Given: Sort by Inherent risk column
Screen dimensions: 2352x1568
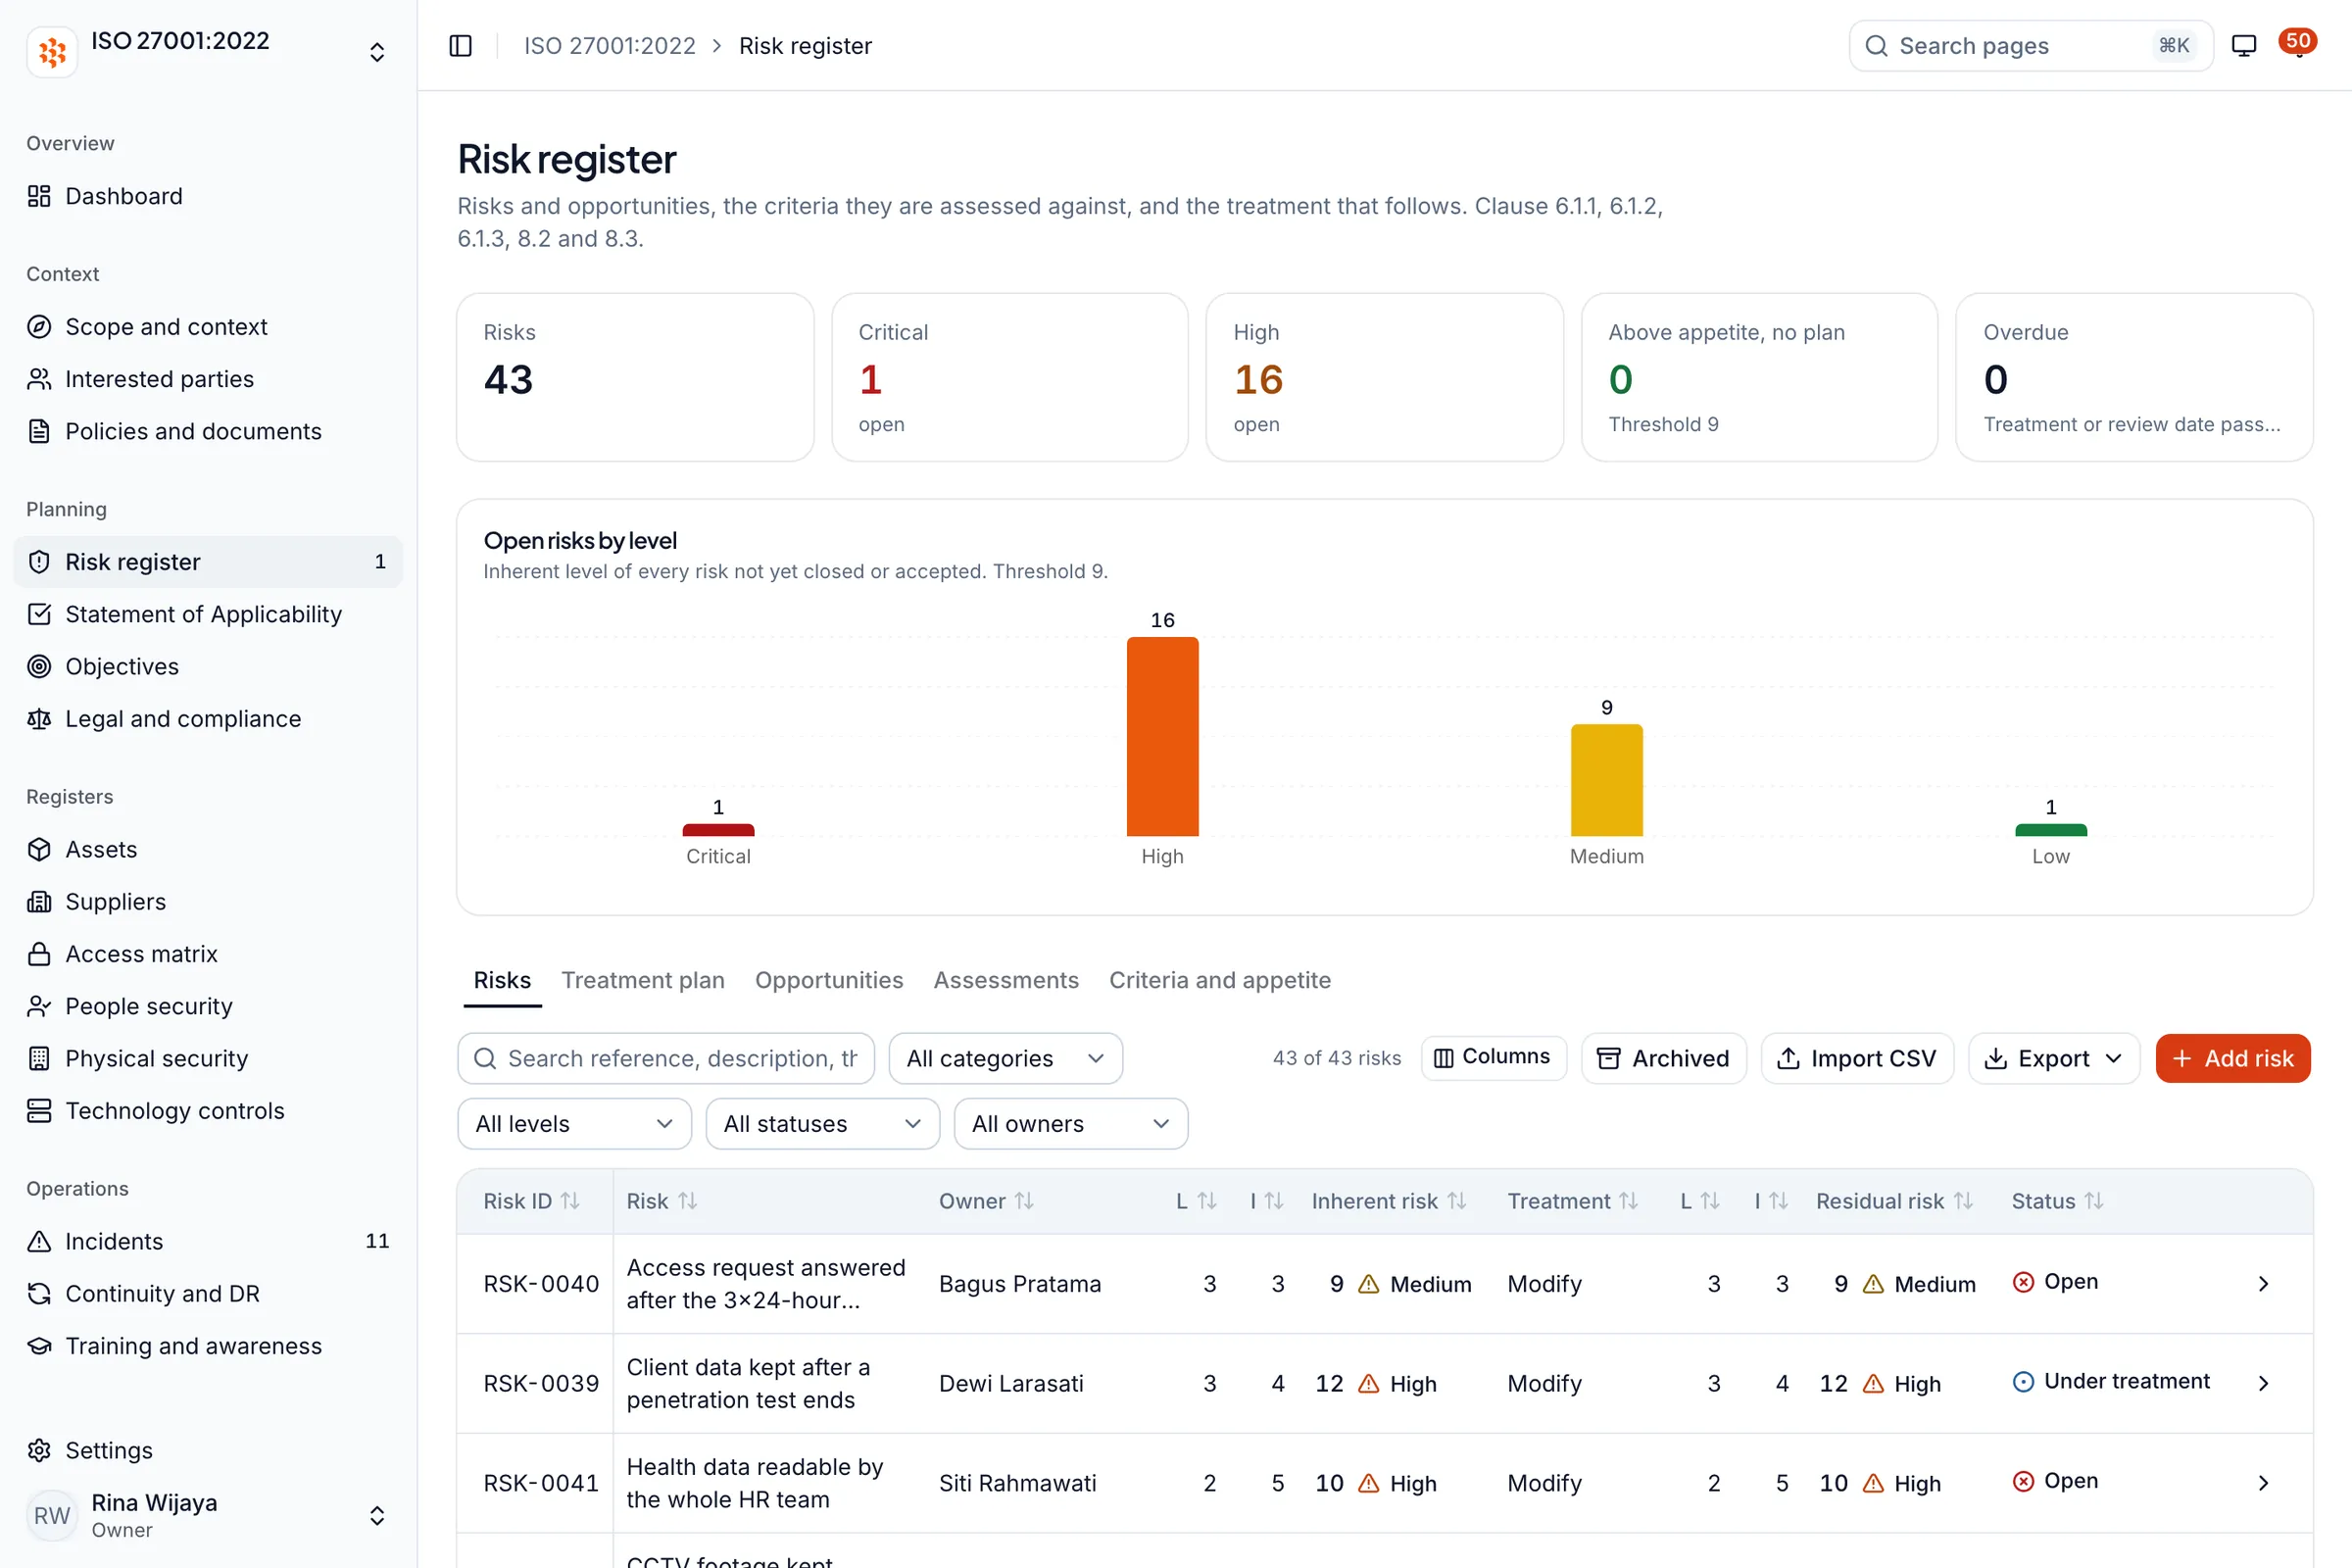Looking at the screenshot, I should [1388, 1201].
